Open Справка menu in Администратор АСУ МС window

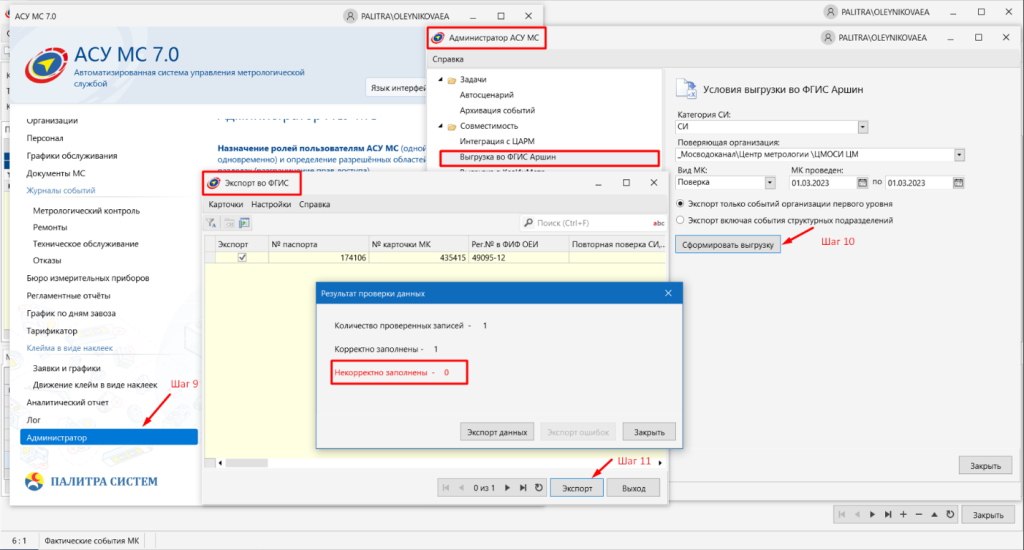click(x=448, y=59)
